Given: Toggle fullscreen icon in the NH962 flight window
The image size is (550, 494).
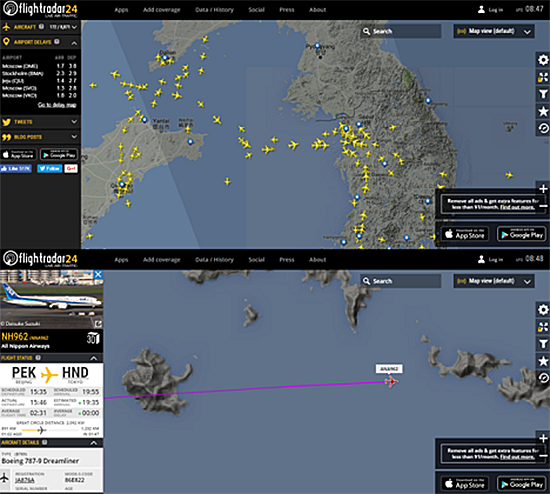Looking at the screenshot, I should (x=543, y=327).
